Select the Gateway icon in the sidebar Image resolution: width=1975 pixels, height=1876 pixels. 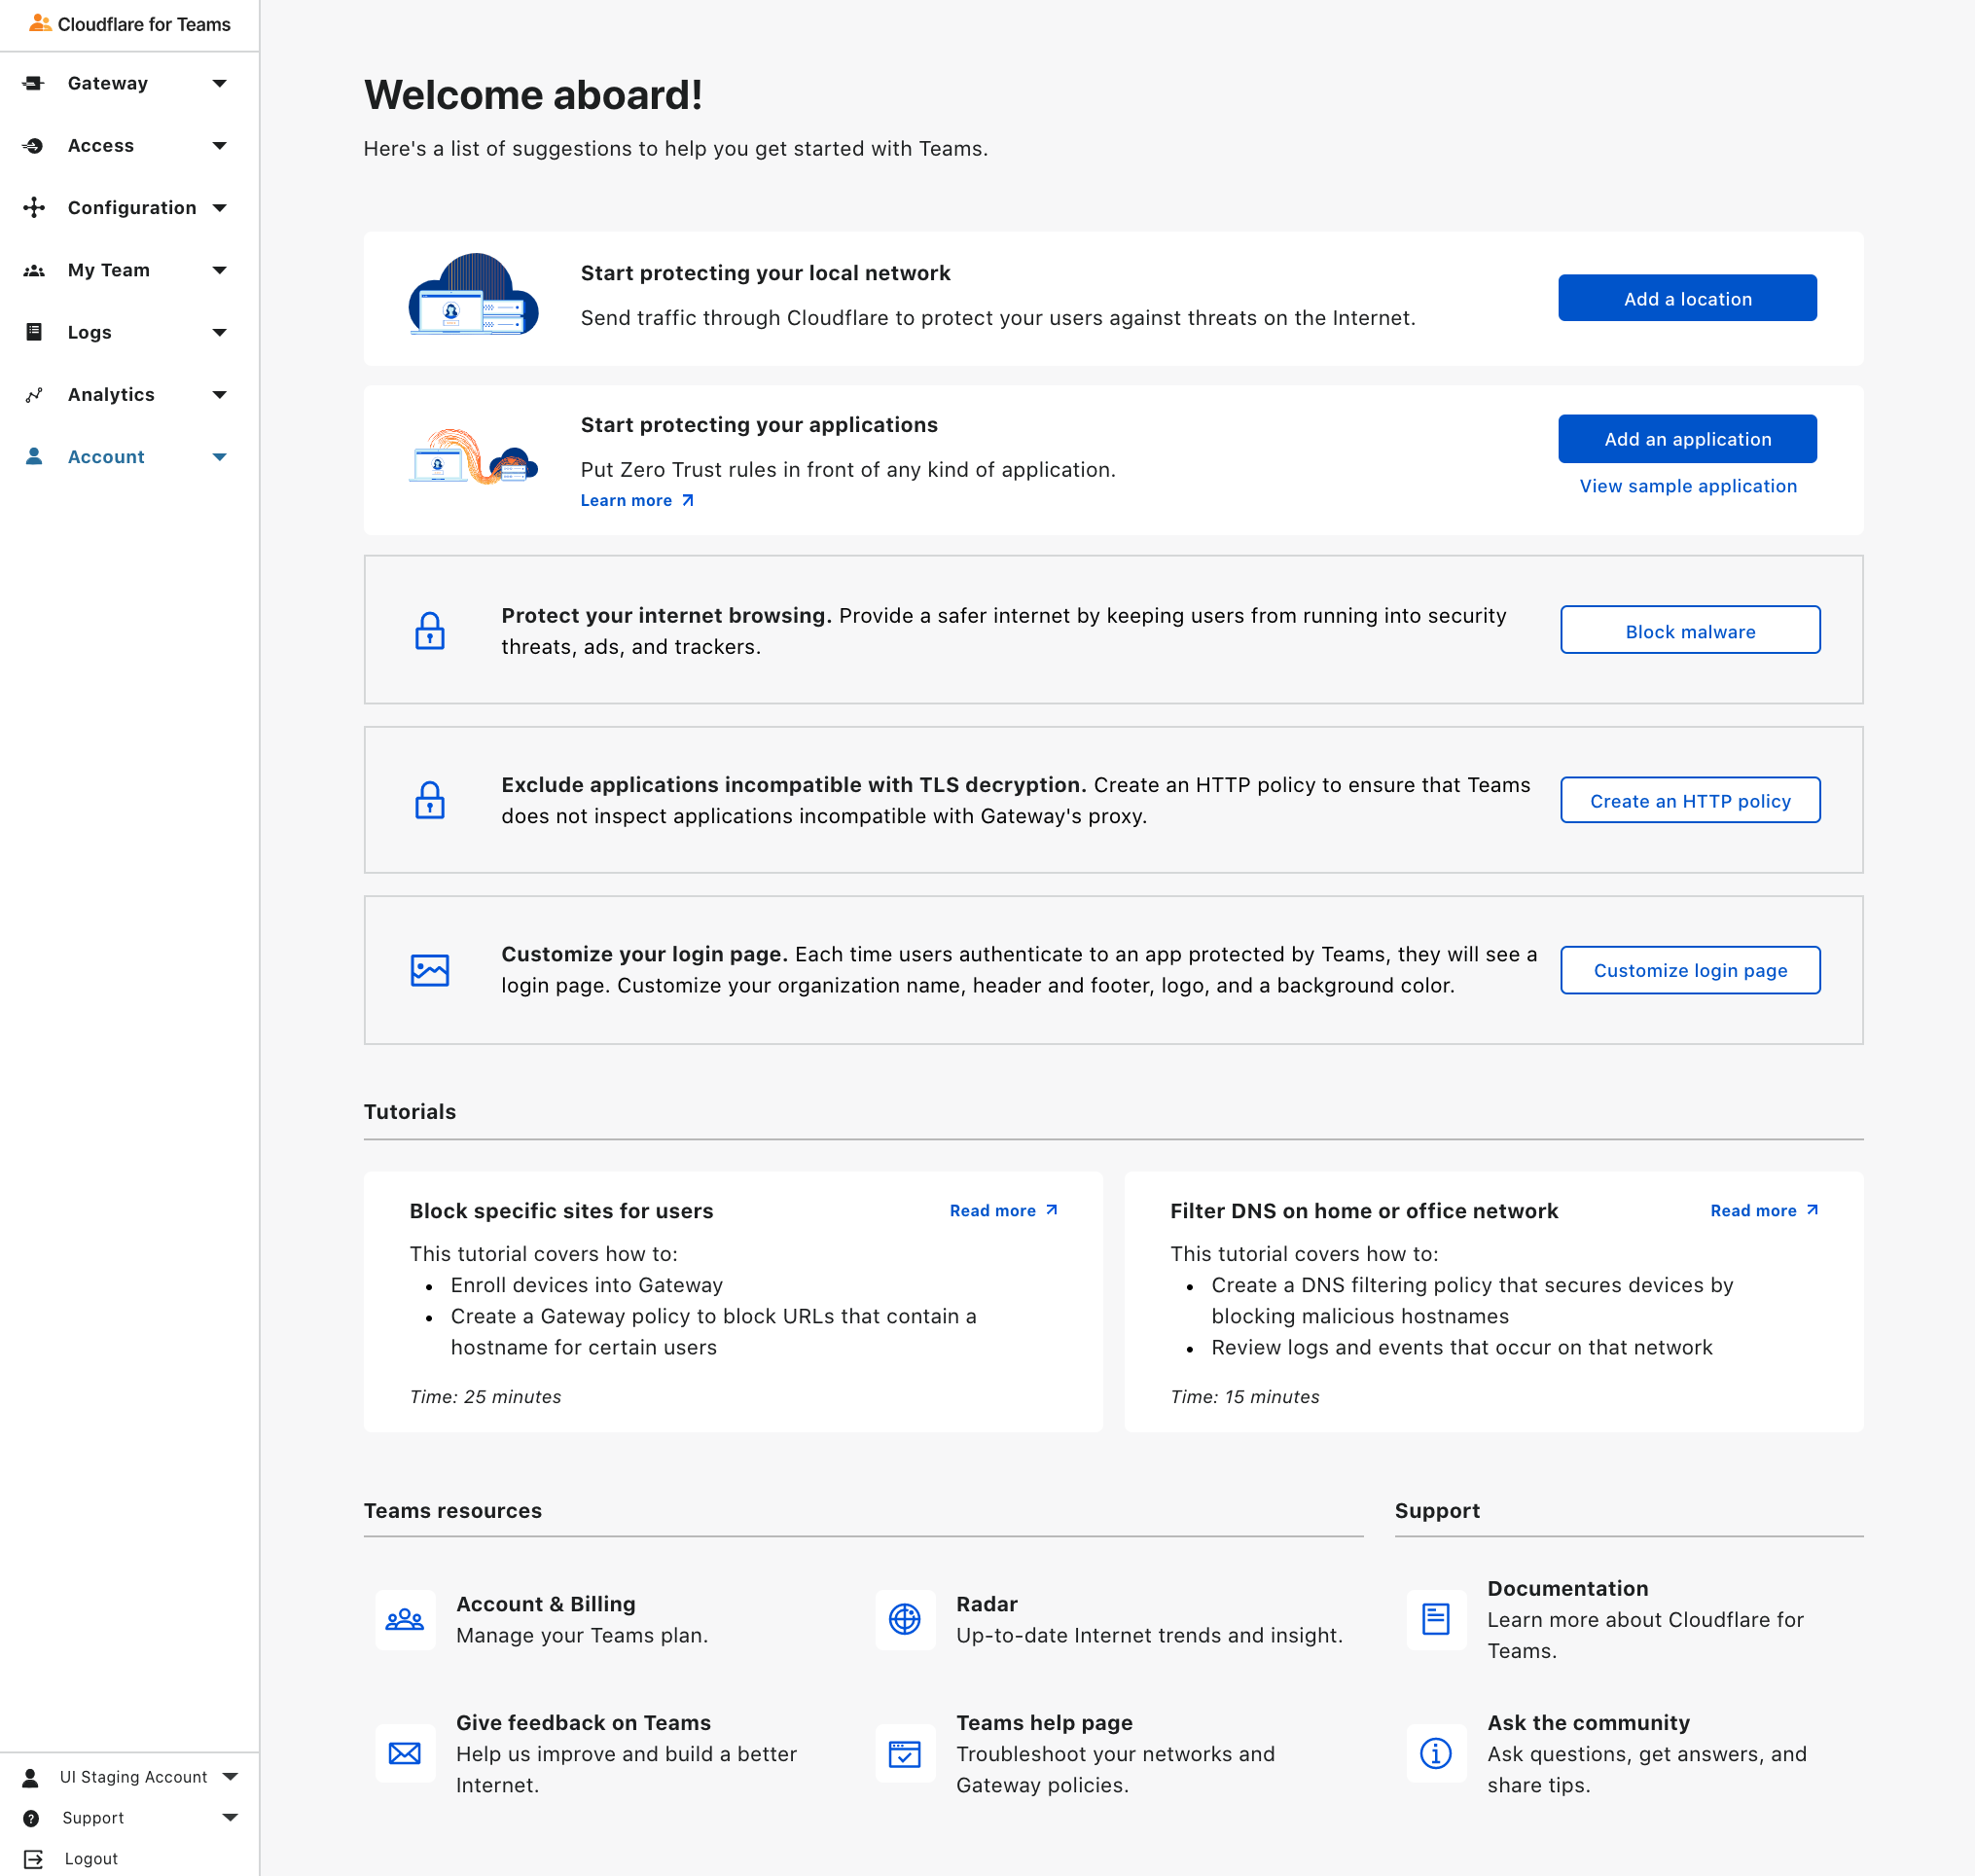tap(35, 83)
